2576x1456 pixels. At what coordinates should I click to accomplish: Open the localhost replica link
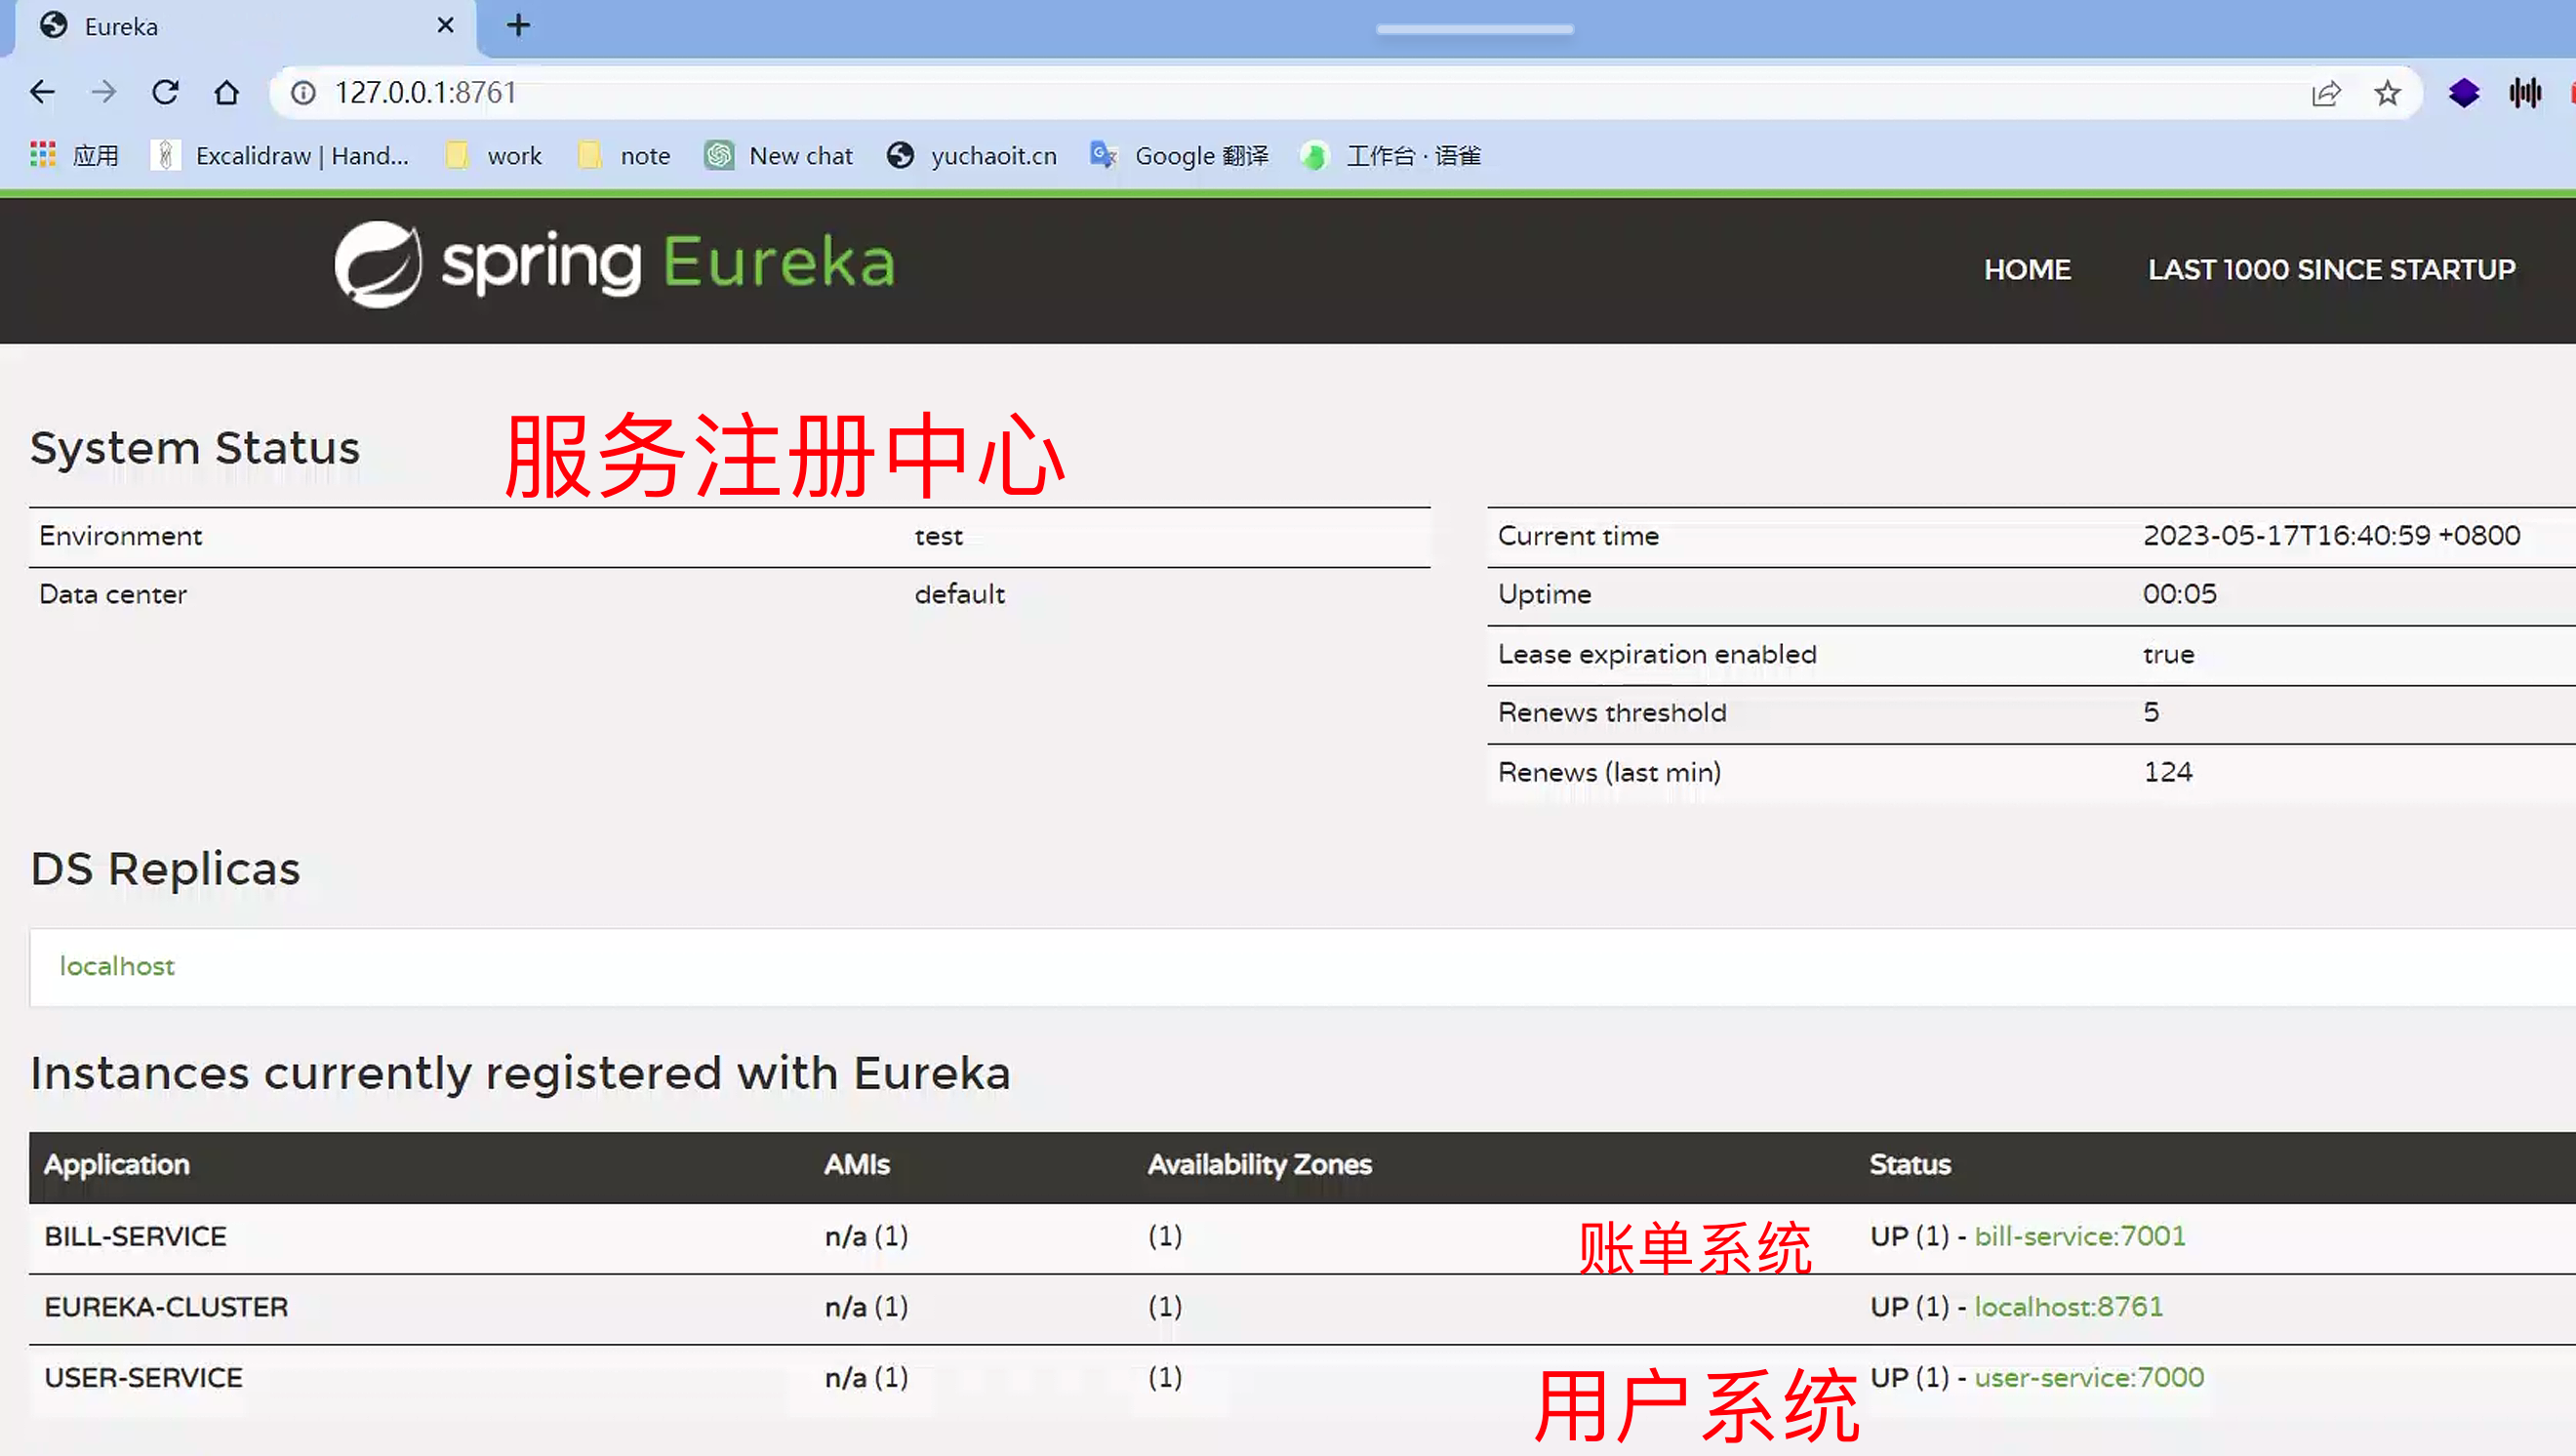tap(117, 966)
